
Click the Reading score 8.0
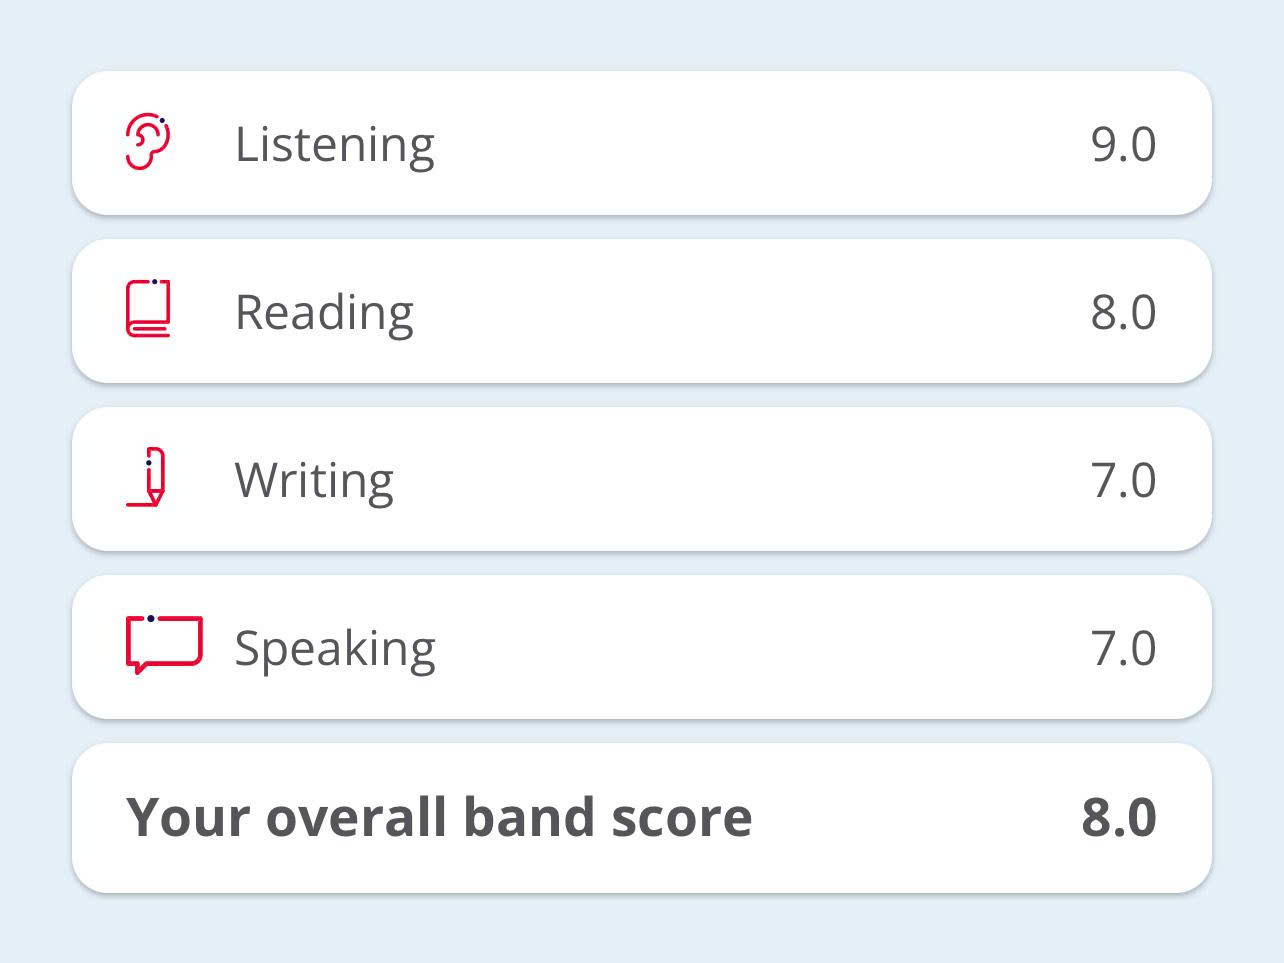[x=1123, y=312]
